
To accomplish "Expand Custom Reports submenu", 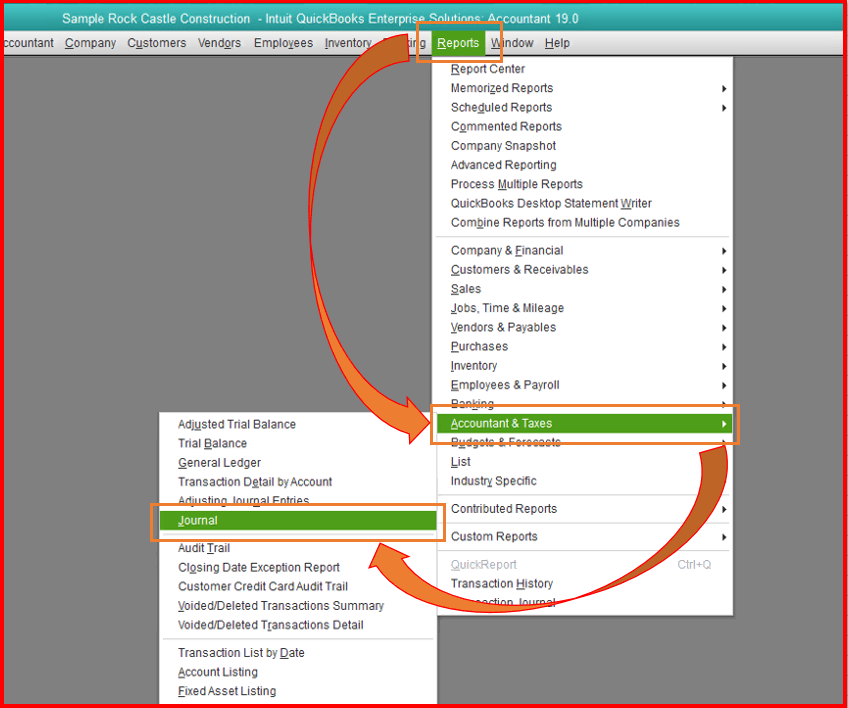I will click(x=584, y=537).
